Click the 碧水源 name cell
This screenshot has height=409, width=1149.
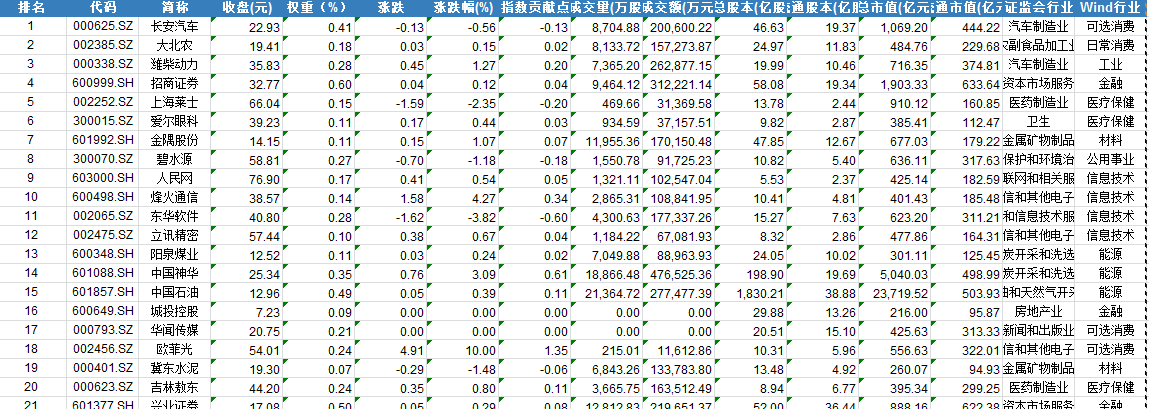[x=174, y=160]
